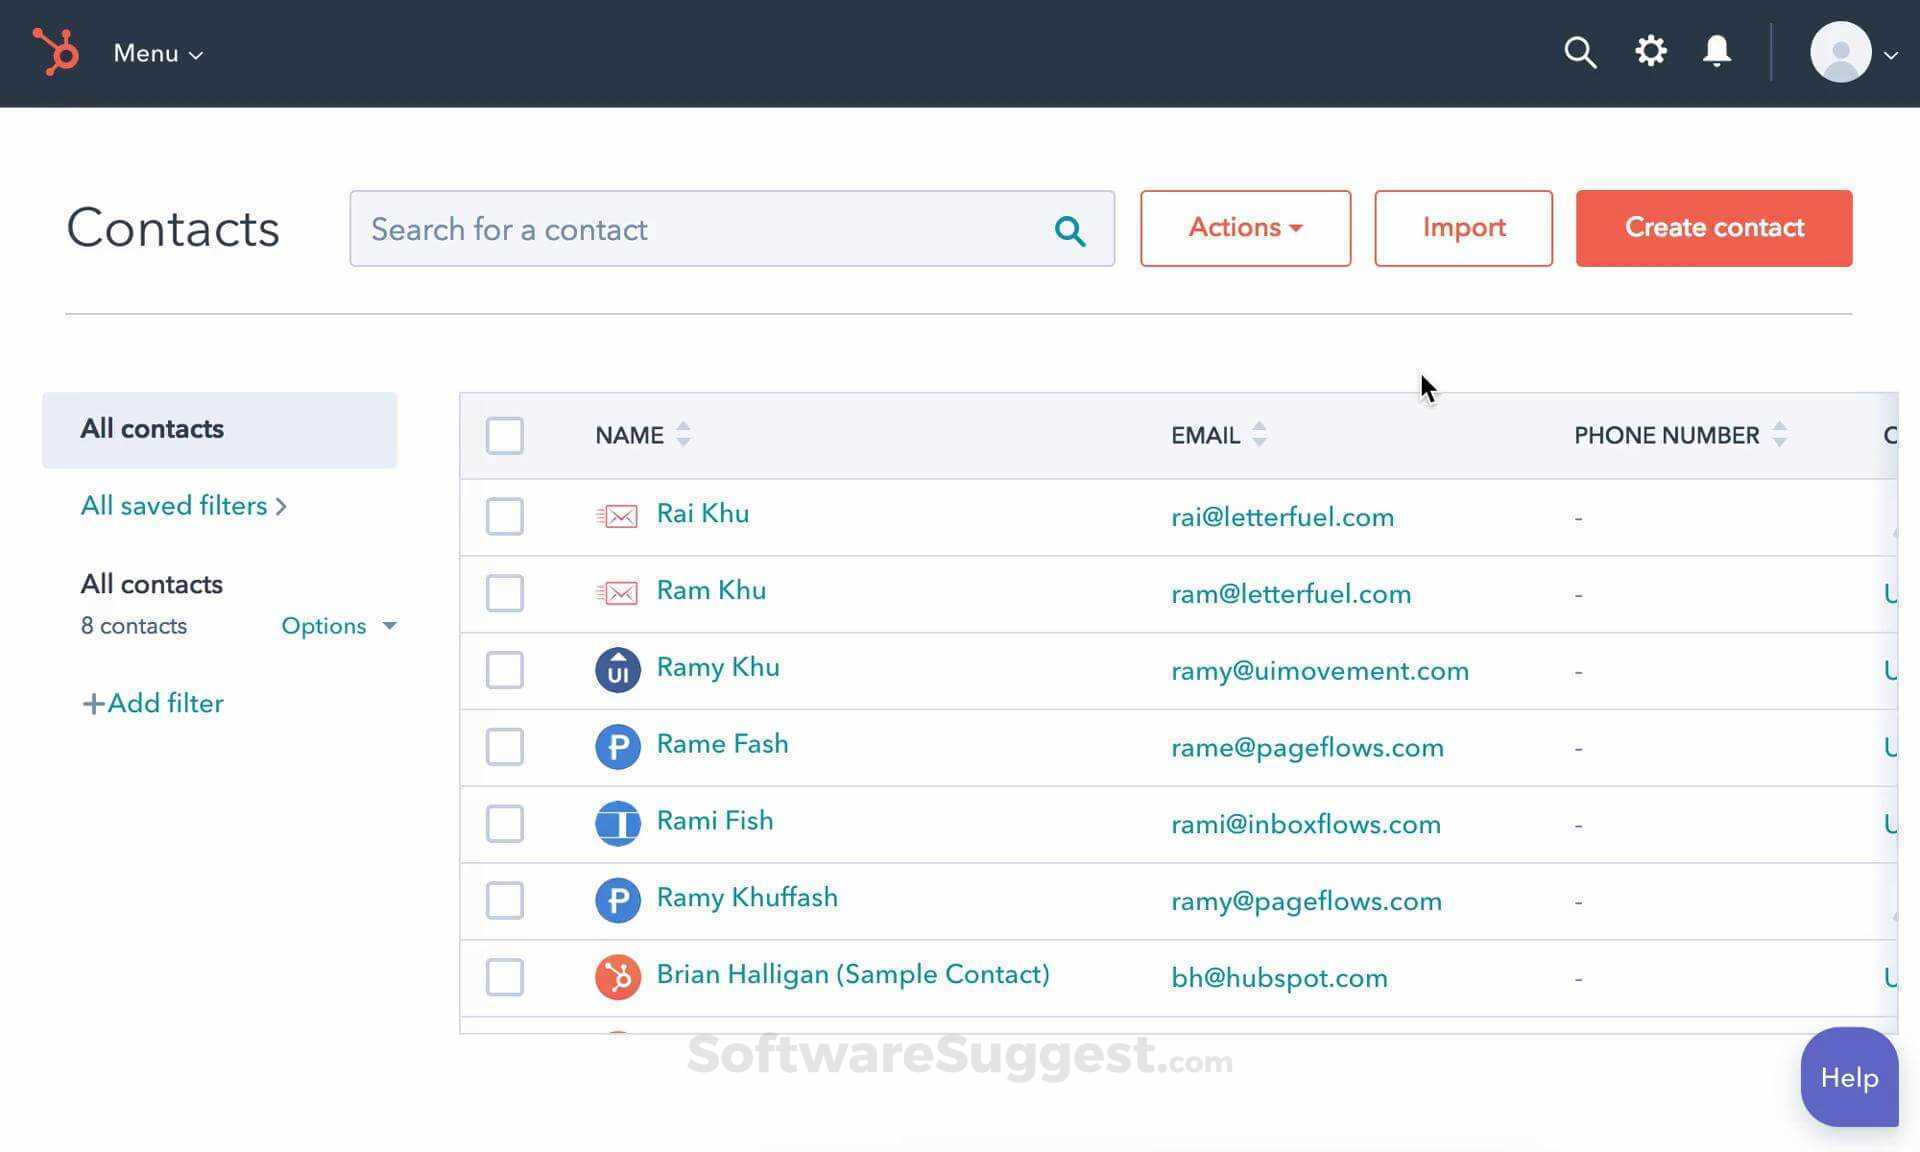Select the All contacts sidebar tab
The height and width of the screenshot is (1152, 1920).
pos(219,430)
